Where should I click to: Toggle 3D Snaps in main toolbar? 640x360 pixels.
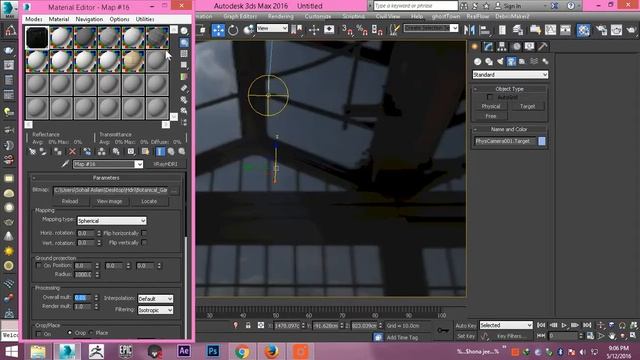(347, 29)
